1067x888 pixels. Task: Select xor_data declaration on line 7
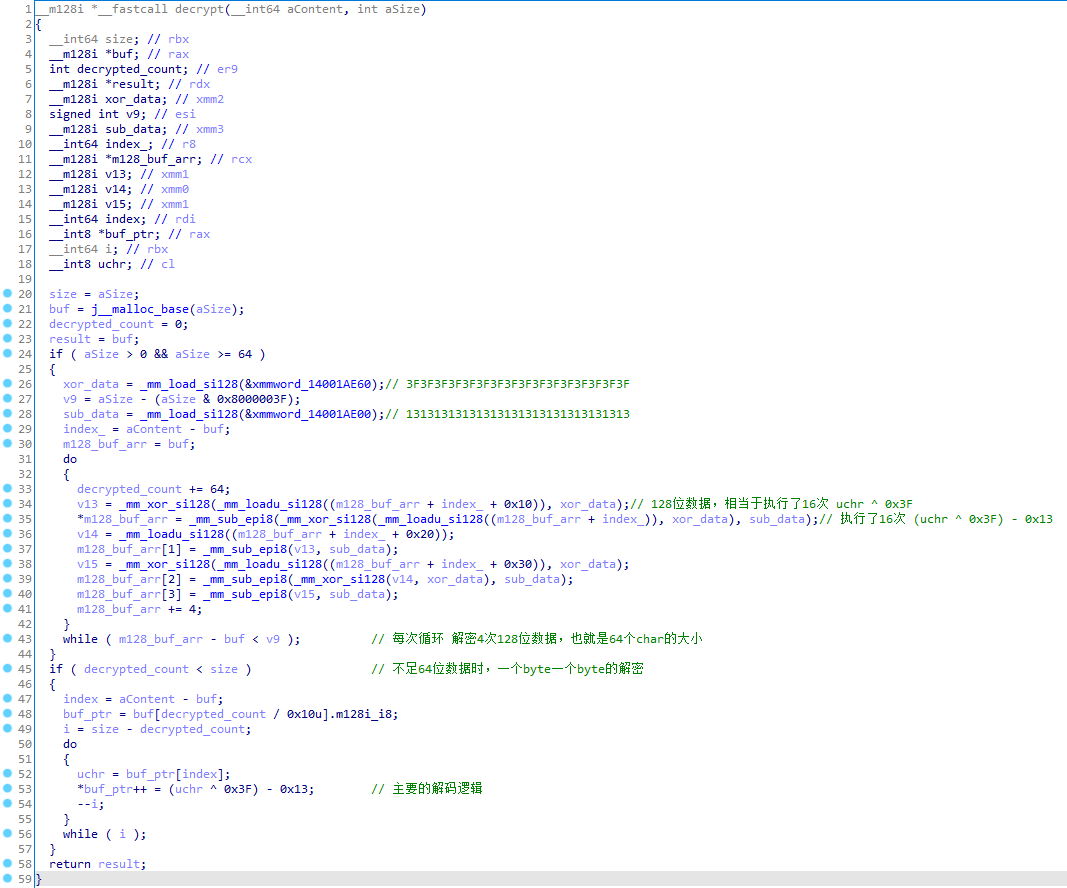click(x=133, y=99)
